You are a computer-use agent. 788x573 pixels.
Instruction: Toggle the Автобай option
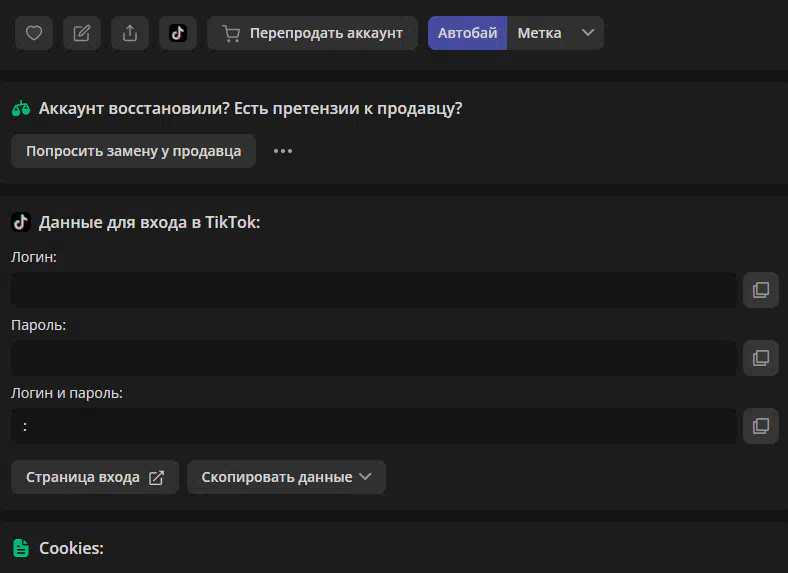click(x=467, y=33)
